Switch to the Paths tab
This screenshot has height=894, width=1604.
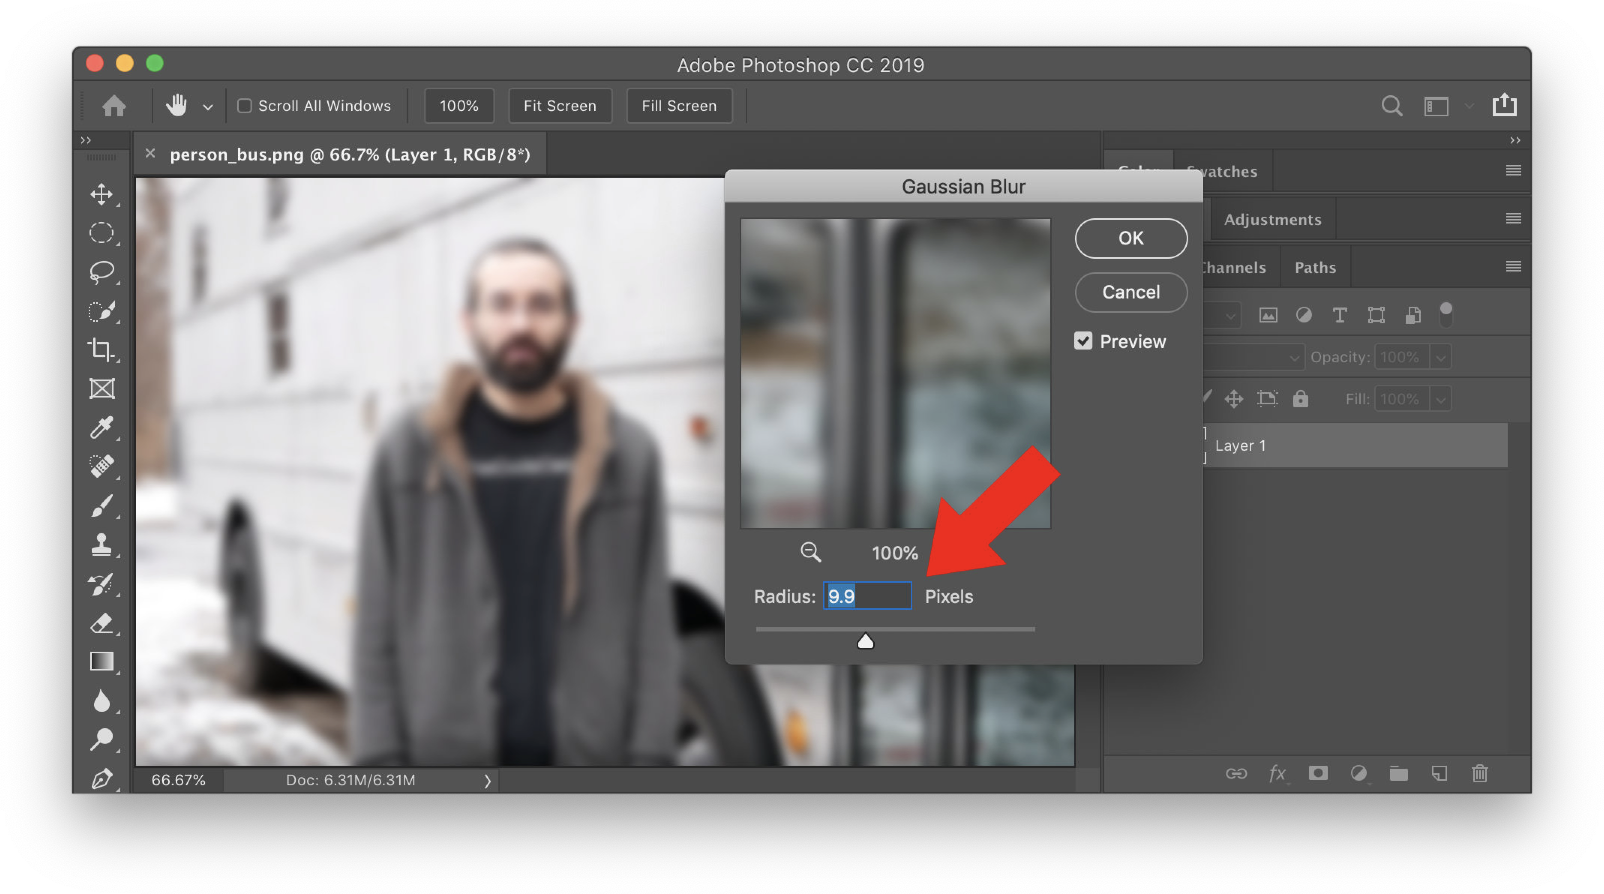pyautogui.click(x=1314, y=268)
